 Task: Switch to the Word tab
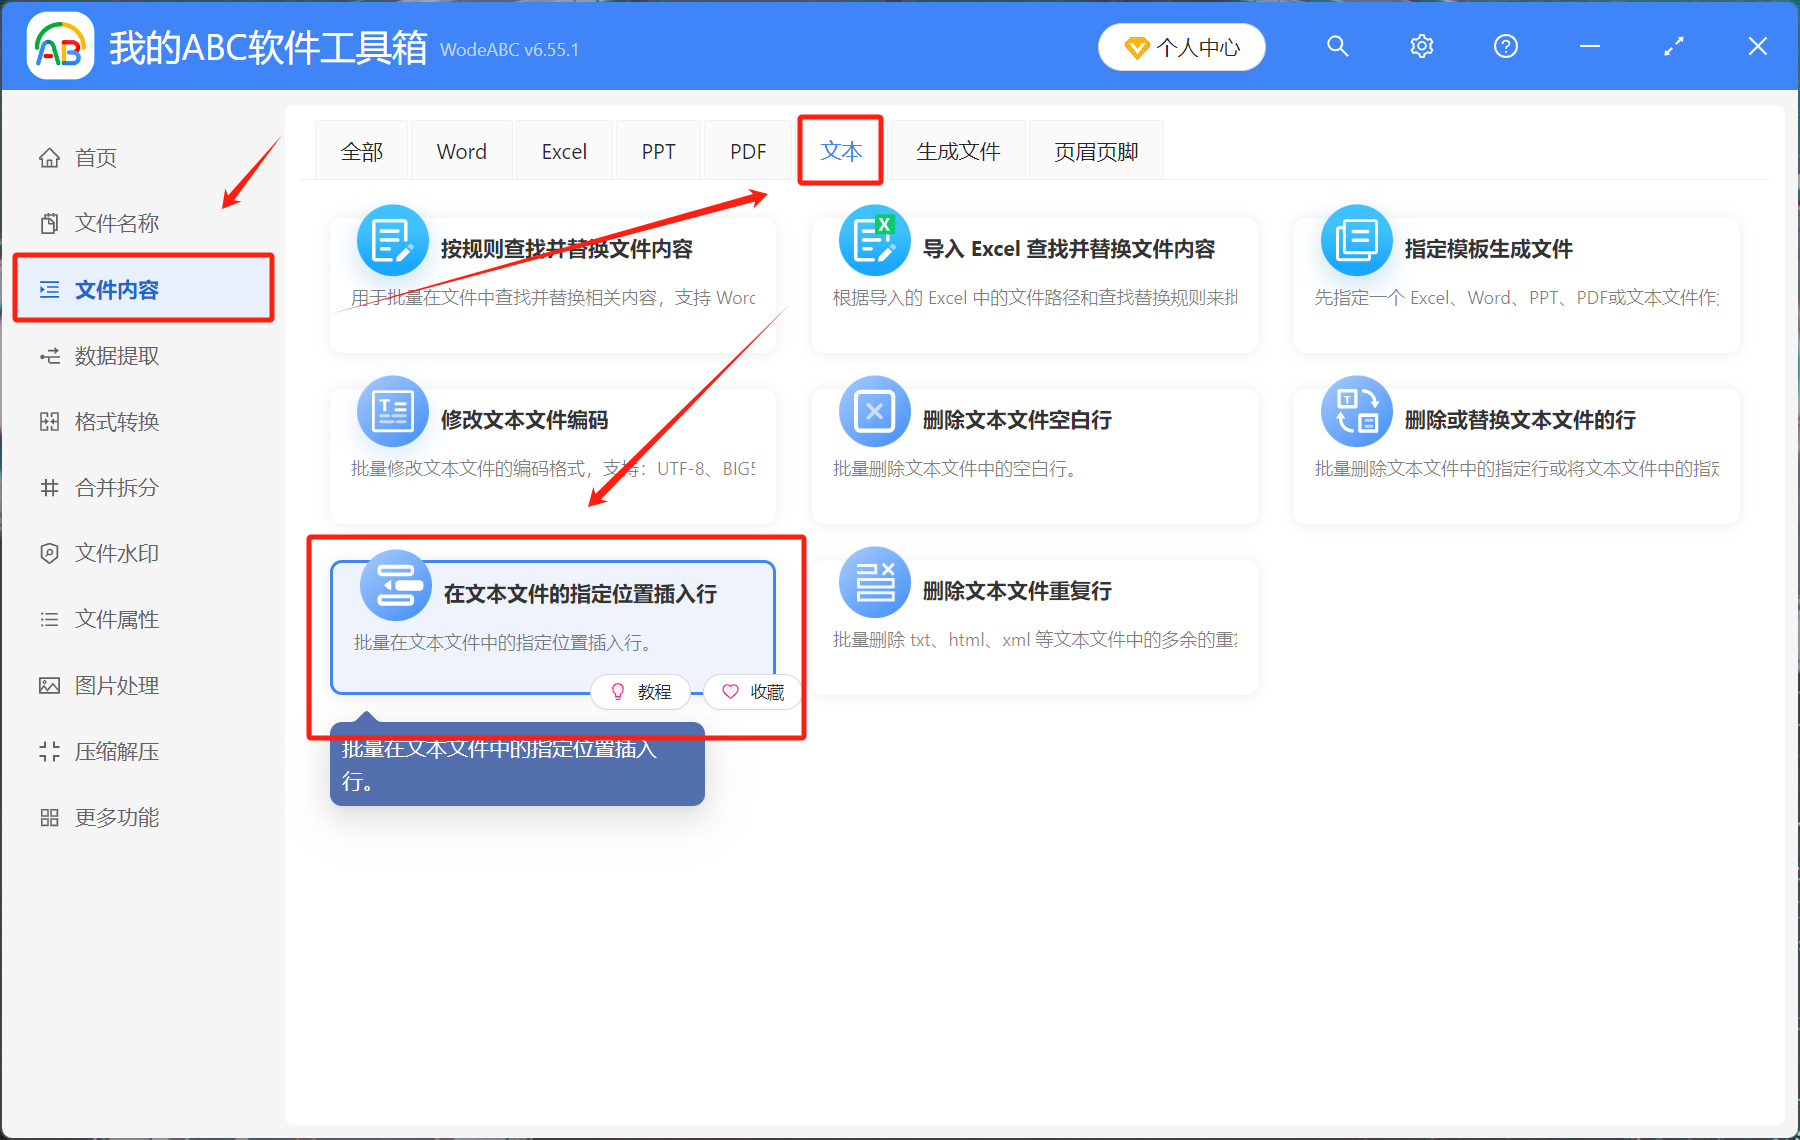pos(461,150)
